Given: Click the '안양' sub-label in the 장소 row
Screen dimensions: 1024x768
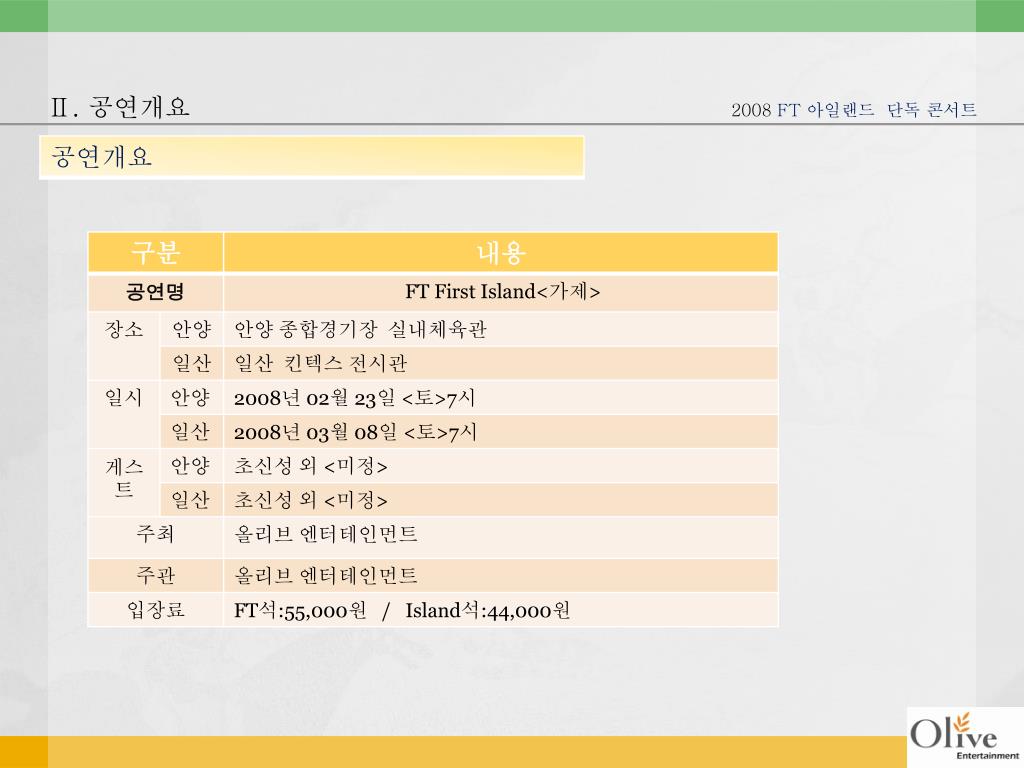Looking at the screenshot, I should [191, 329].
